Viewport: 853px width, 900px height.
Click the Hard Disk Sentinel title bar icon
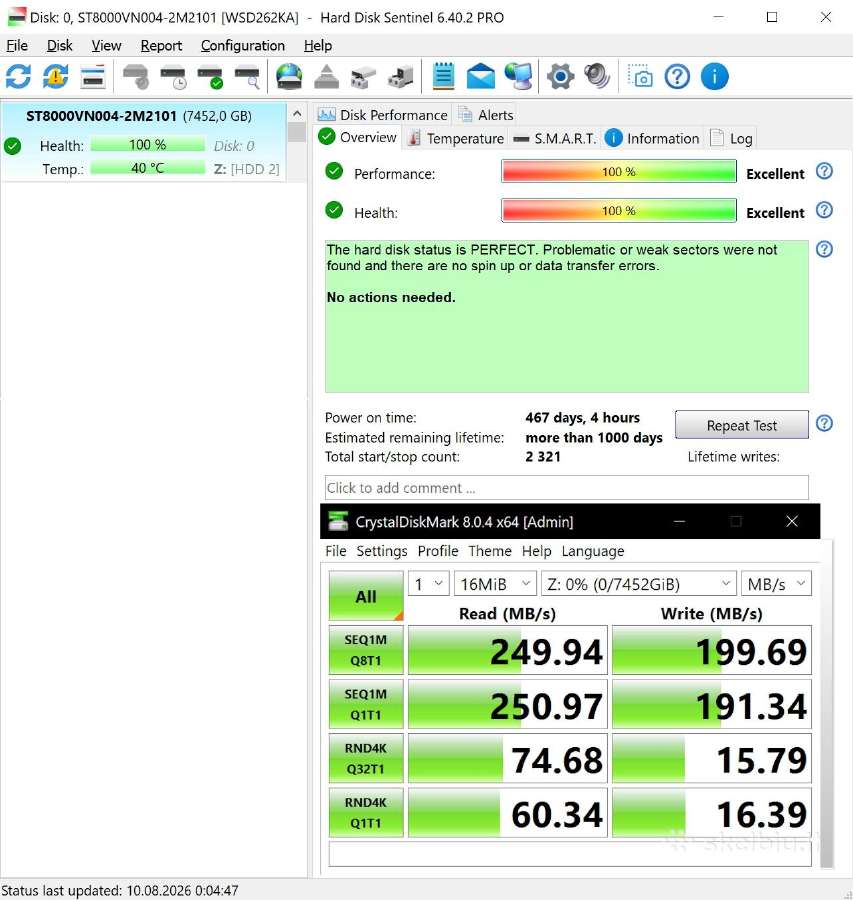point(16,17)
